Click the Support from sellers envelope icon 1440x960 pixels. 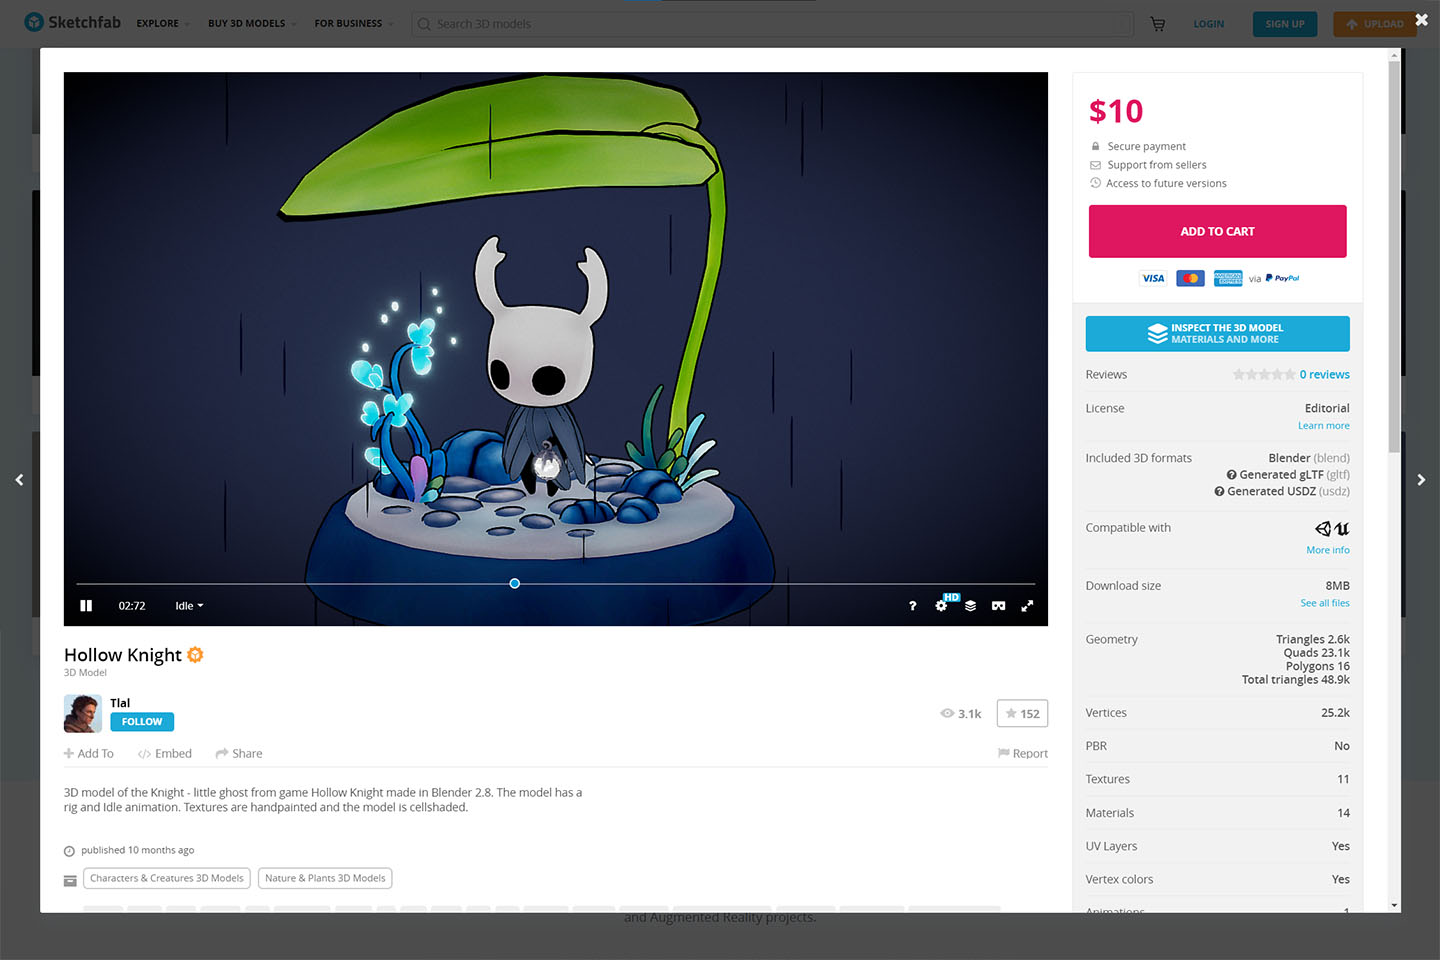pos(1095,165)
